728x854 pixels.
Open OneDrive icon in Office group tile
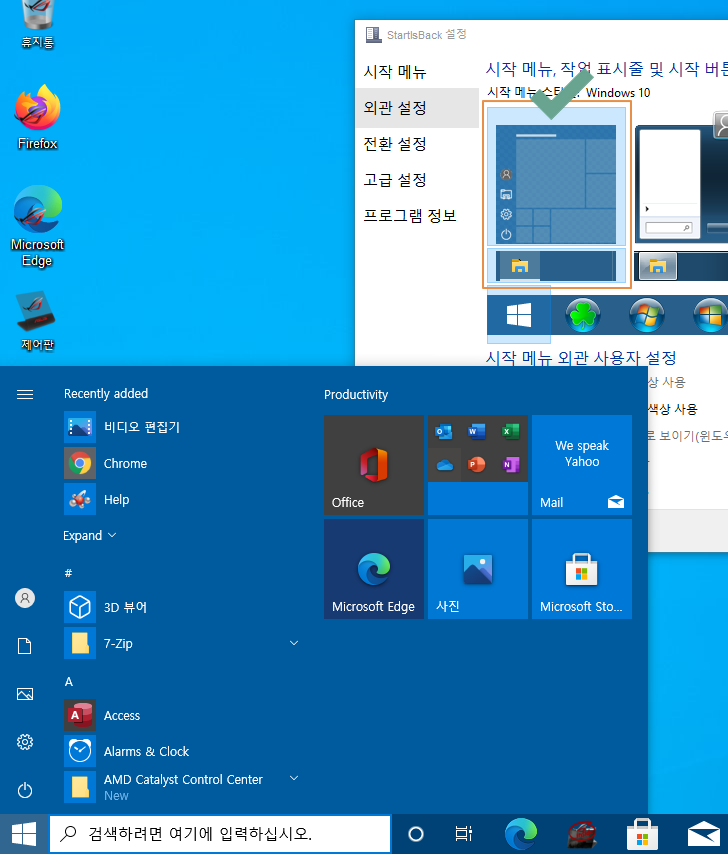coord(444,465)
